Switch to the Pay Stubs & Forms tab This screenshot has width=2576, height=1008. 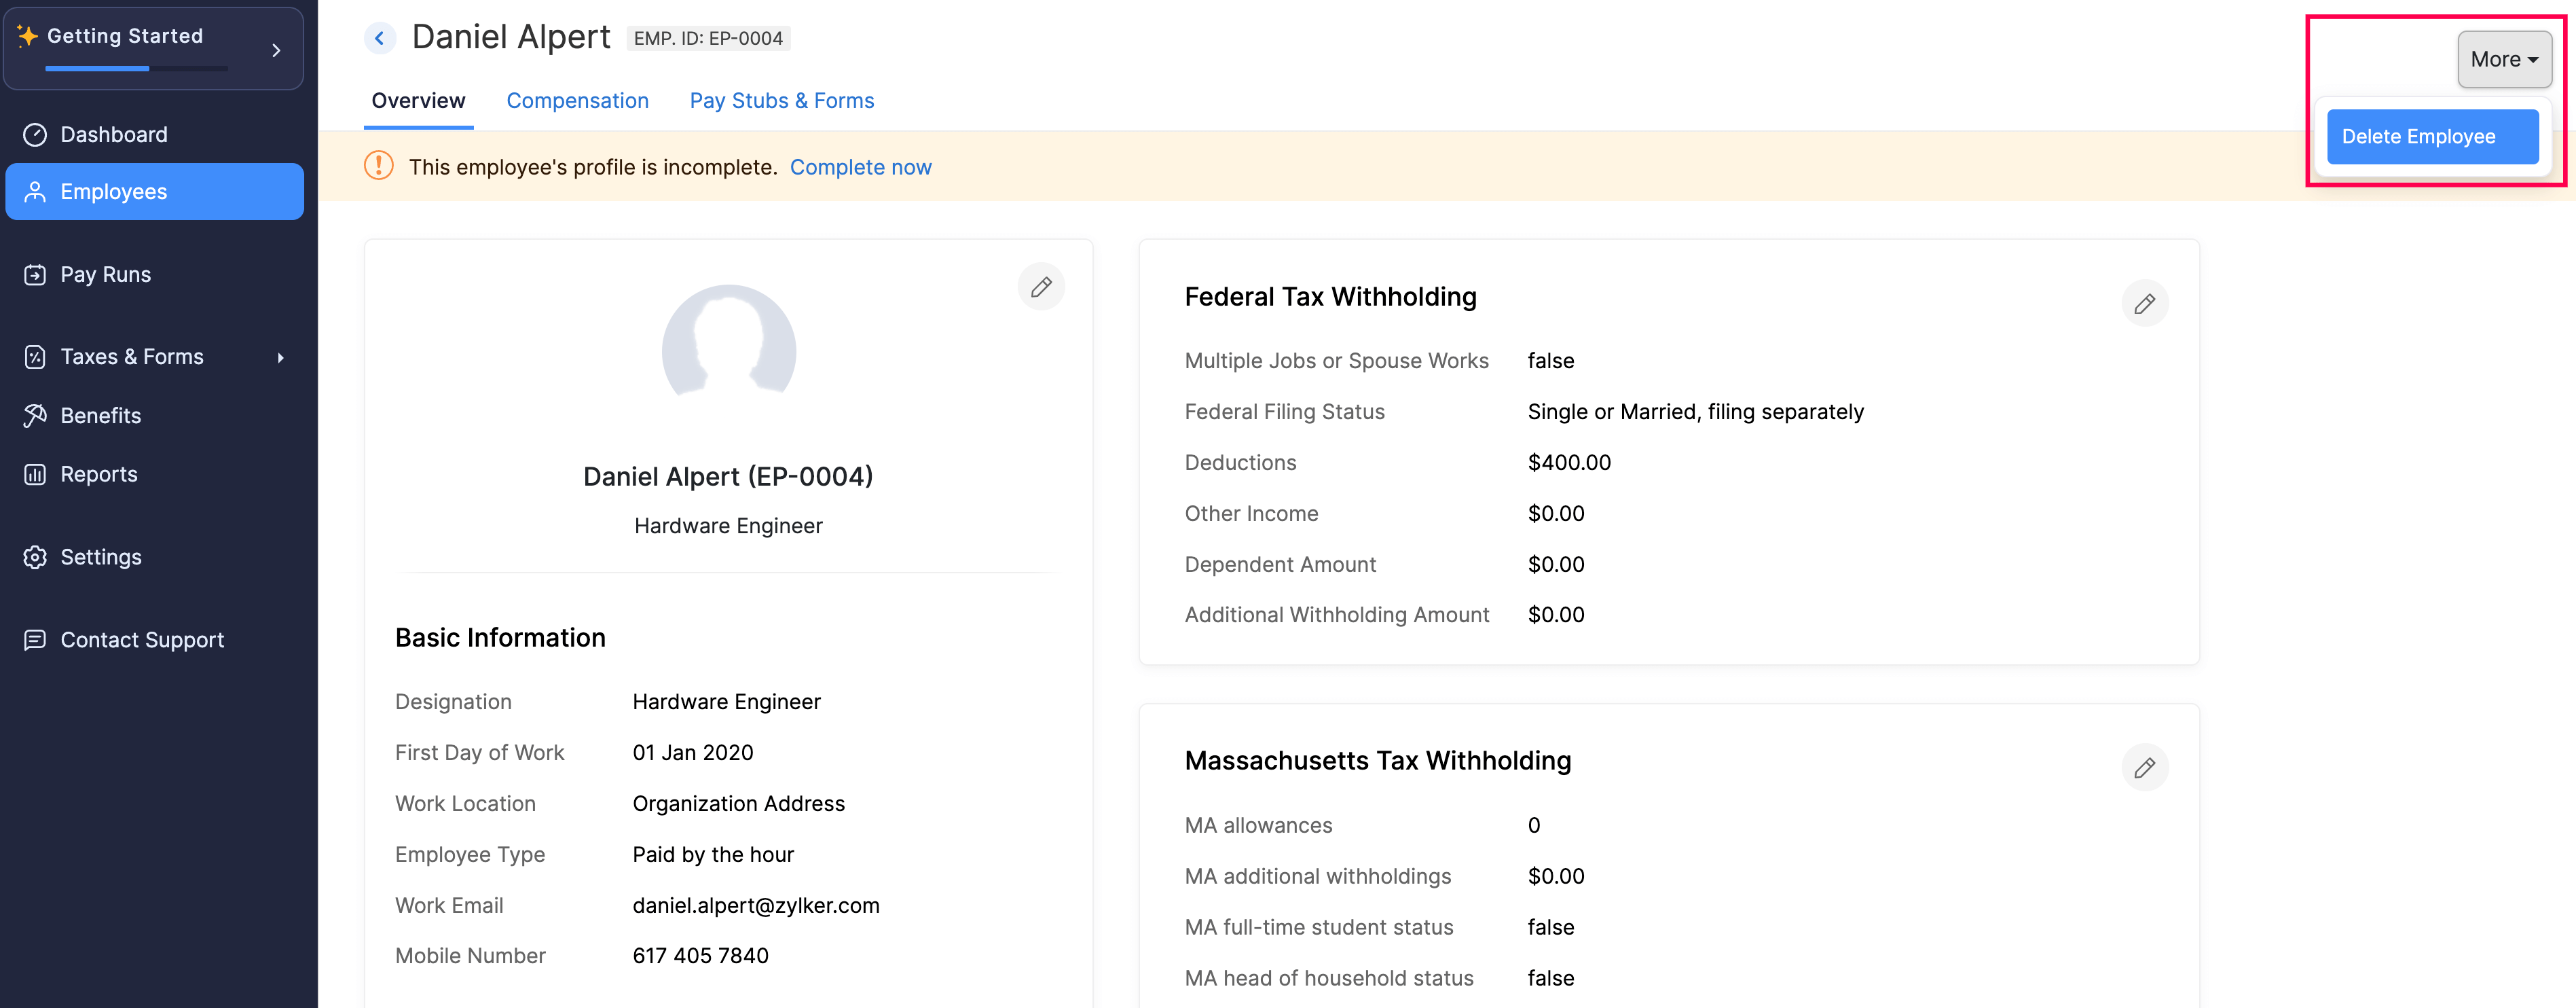782,101
